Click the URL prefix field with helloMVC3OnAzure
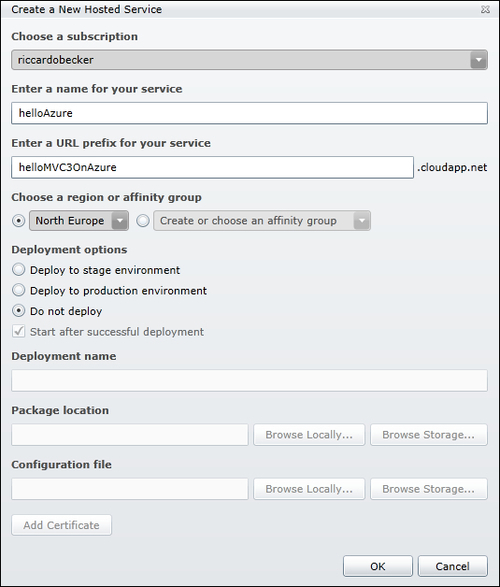 coord(212,167)
